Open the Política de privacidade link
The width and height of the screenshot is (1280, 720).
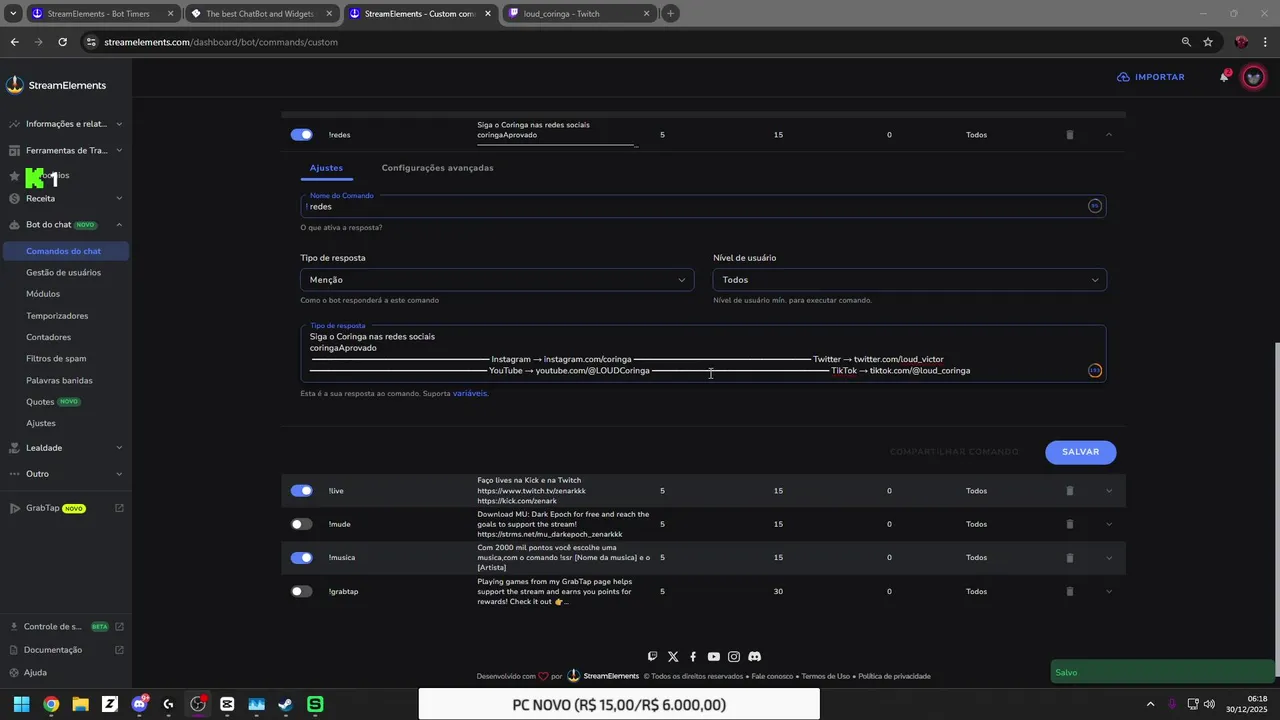point(894,676)
